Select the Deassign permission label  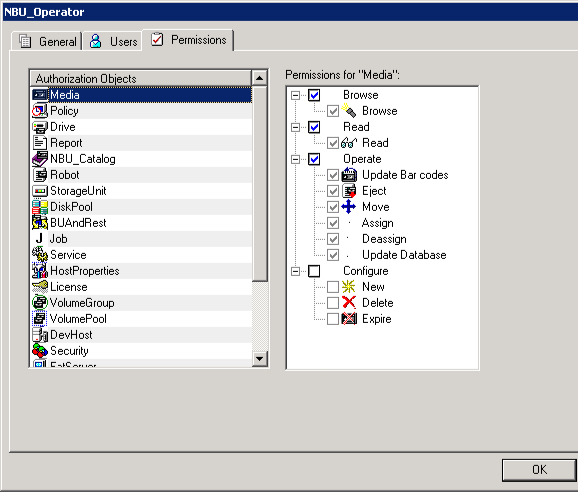pyautogui.click(x=384, y=239)
